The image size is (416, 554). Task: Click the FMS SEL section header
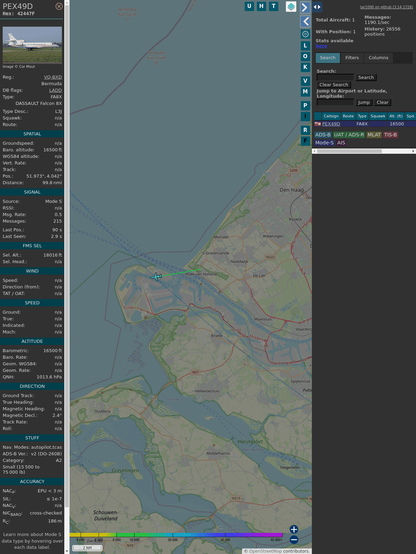click(x=32, y=246)
